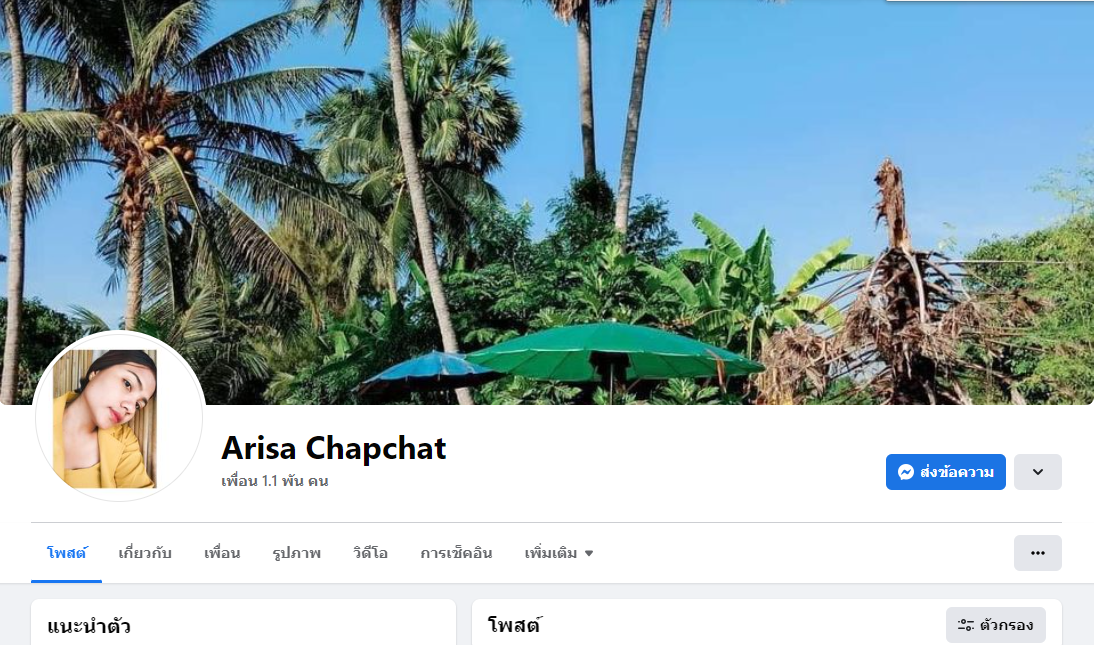
Task: Open the three-dots profile options menu
Action: click(x=1037, y=553)
